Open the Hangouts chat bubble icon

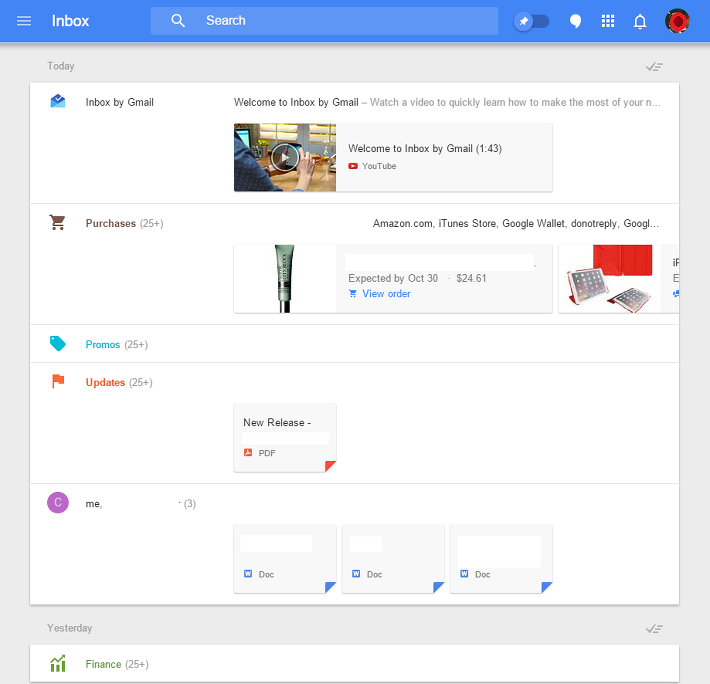576,21
